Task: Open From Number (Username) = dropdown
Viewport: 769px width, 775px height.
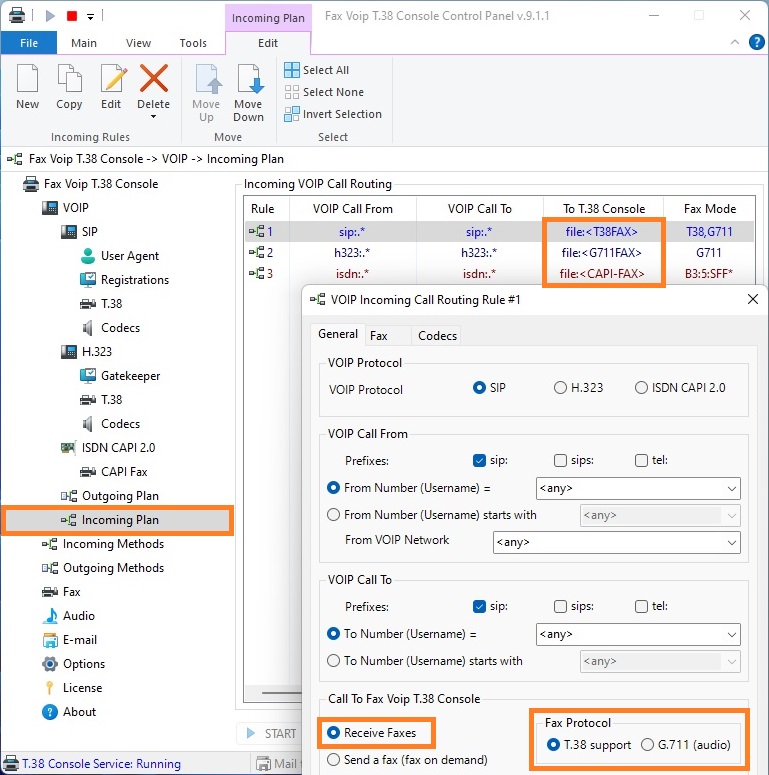Action: point(731,488)
